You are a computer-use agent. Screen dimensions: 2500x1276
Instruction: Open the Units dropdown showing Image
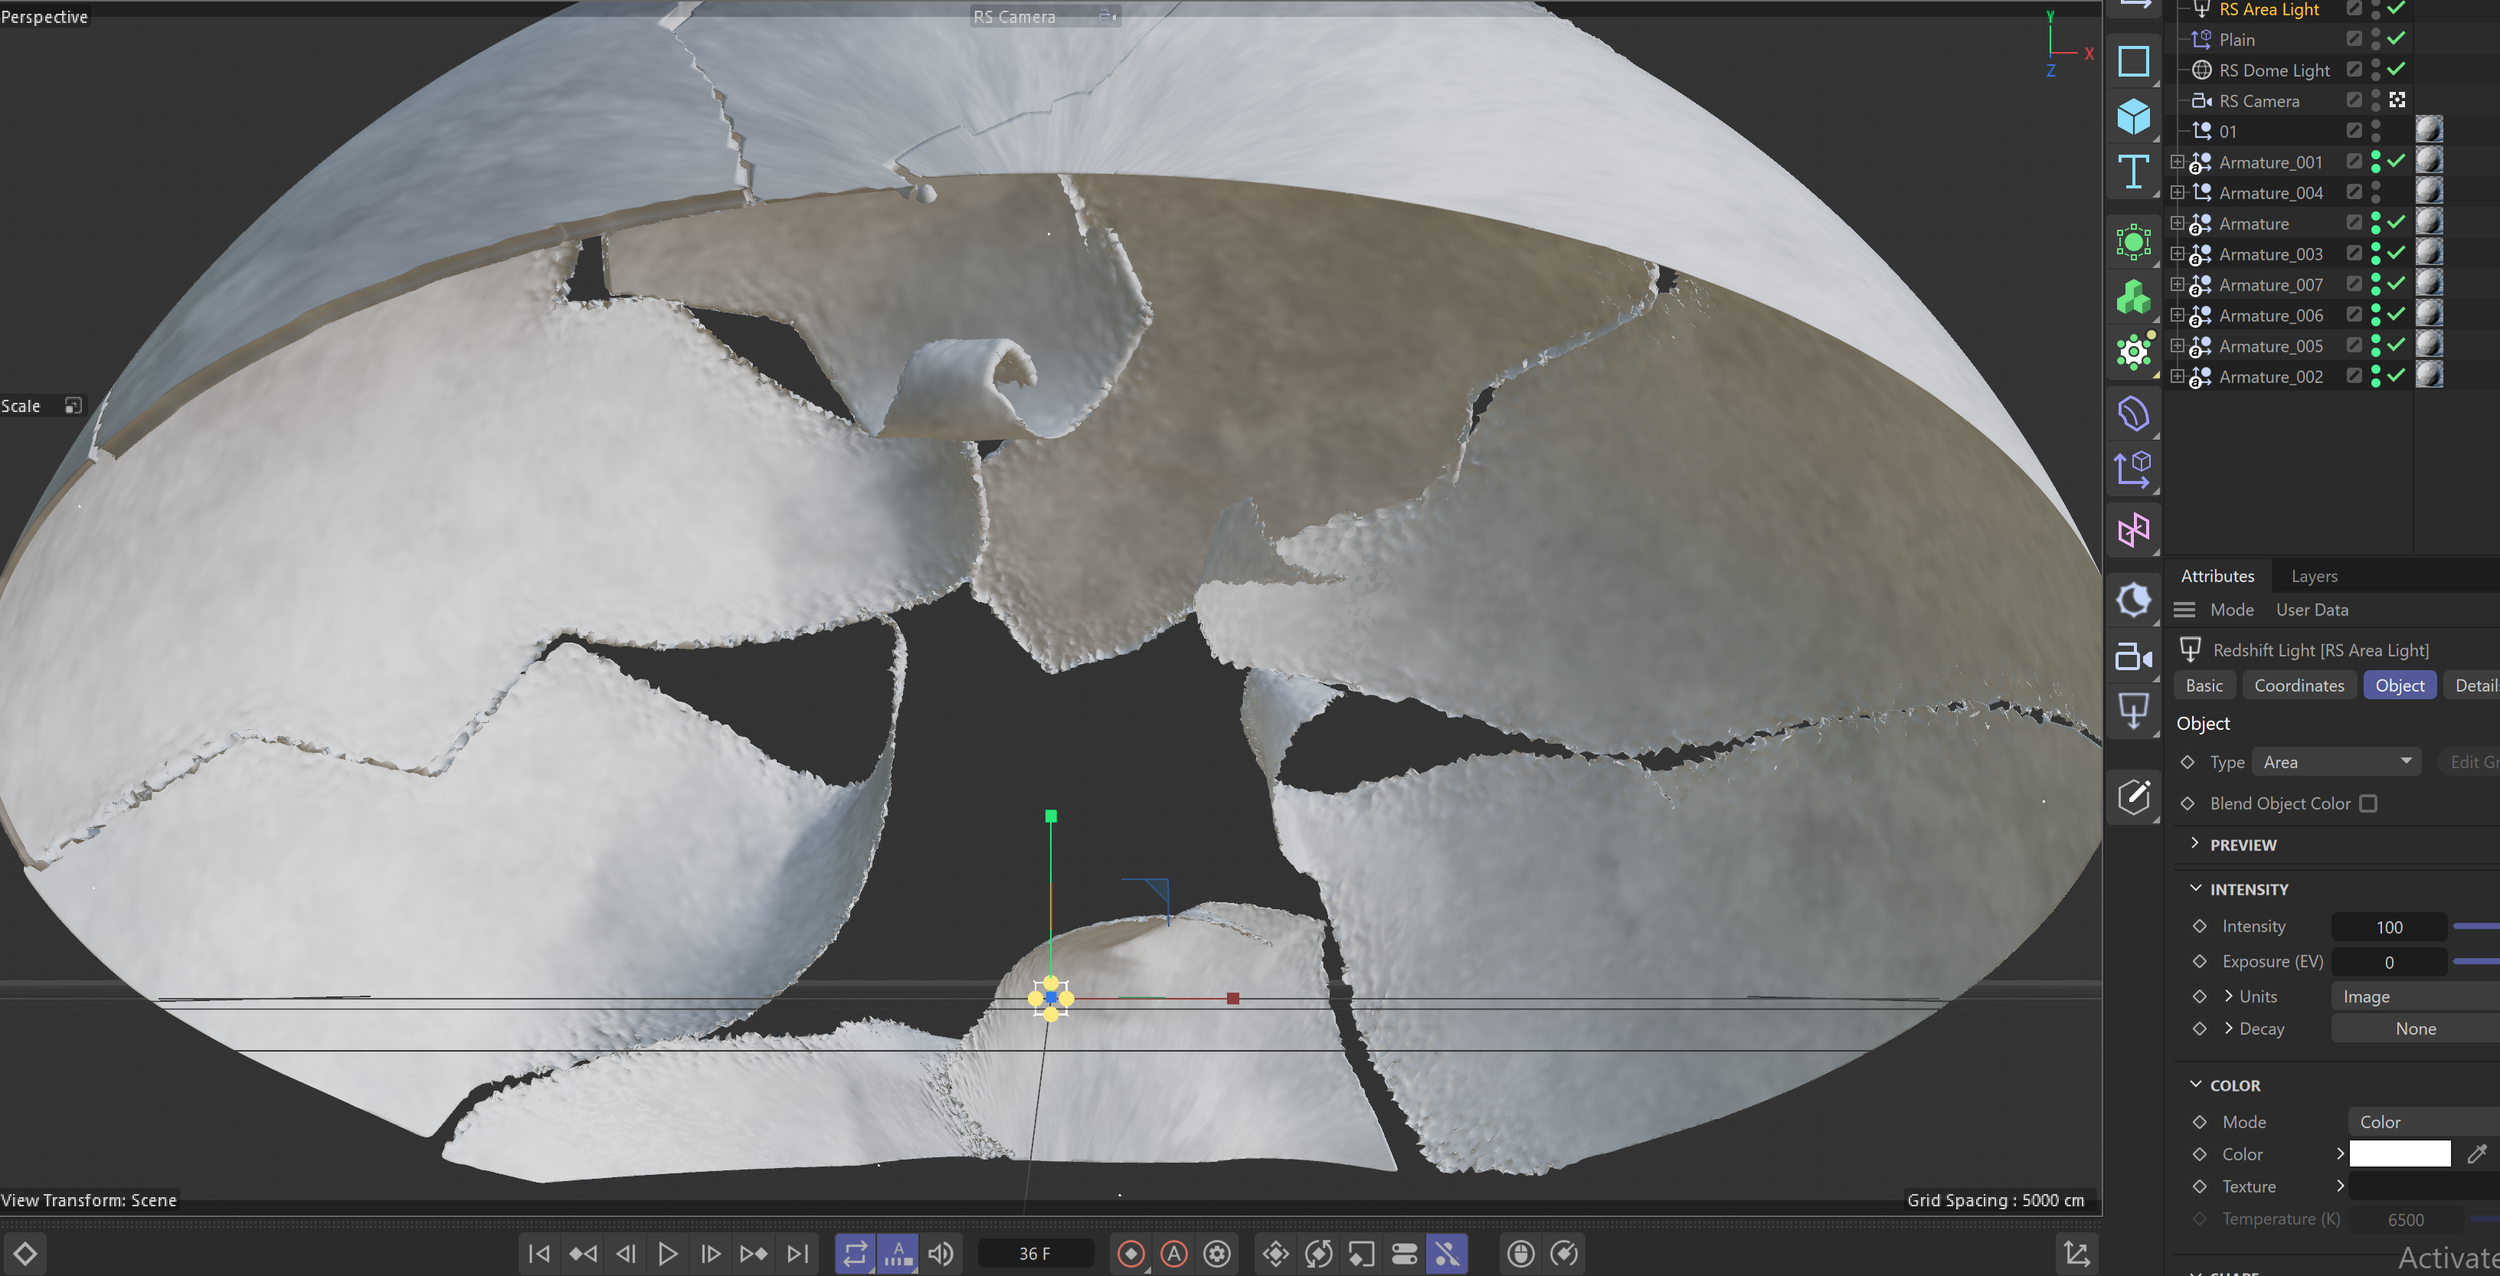pos(2415,997)
